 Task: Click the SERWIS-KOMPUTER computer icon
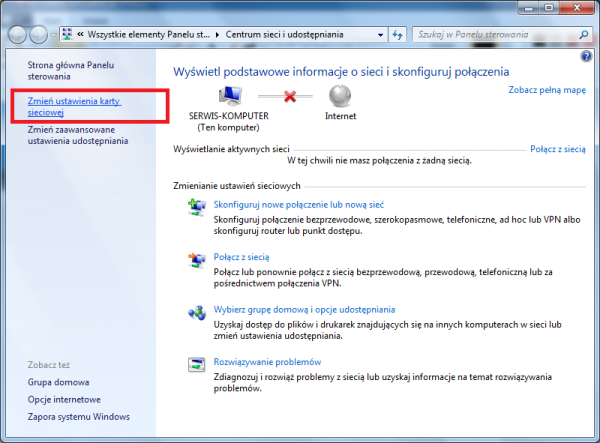(x=230, y=96)
